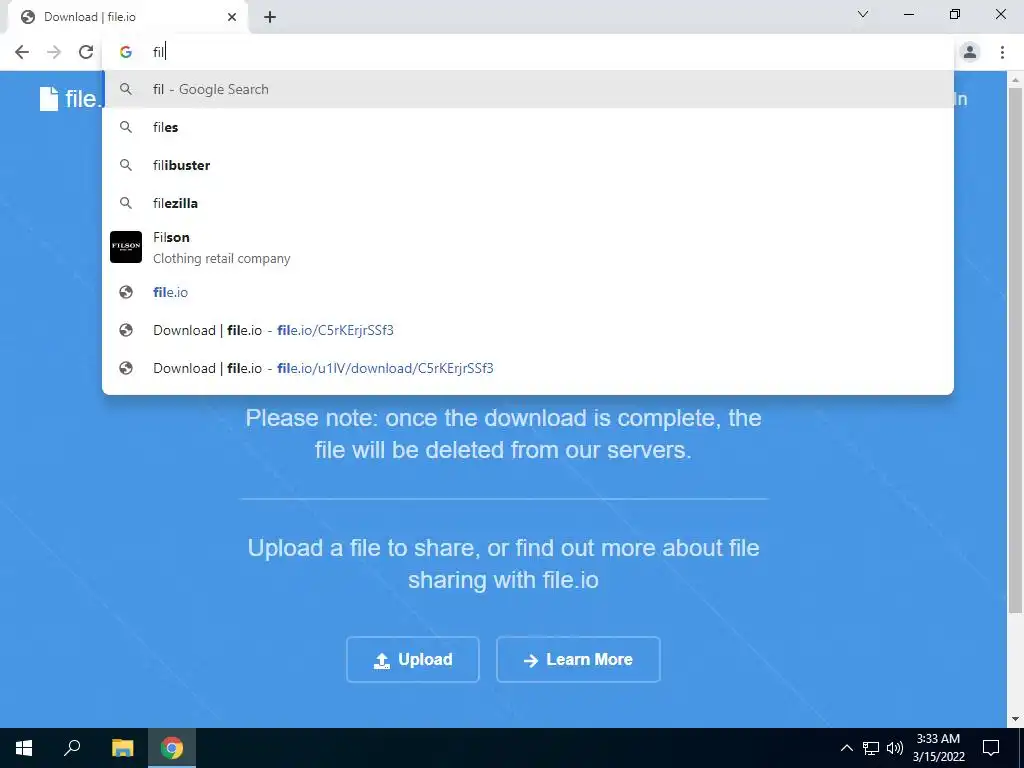Image resolution: width=1024 pixels, height=768 pixels.
Task: Open a new tab with plus button
Action: (x=270, y=18)
